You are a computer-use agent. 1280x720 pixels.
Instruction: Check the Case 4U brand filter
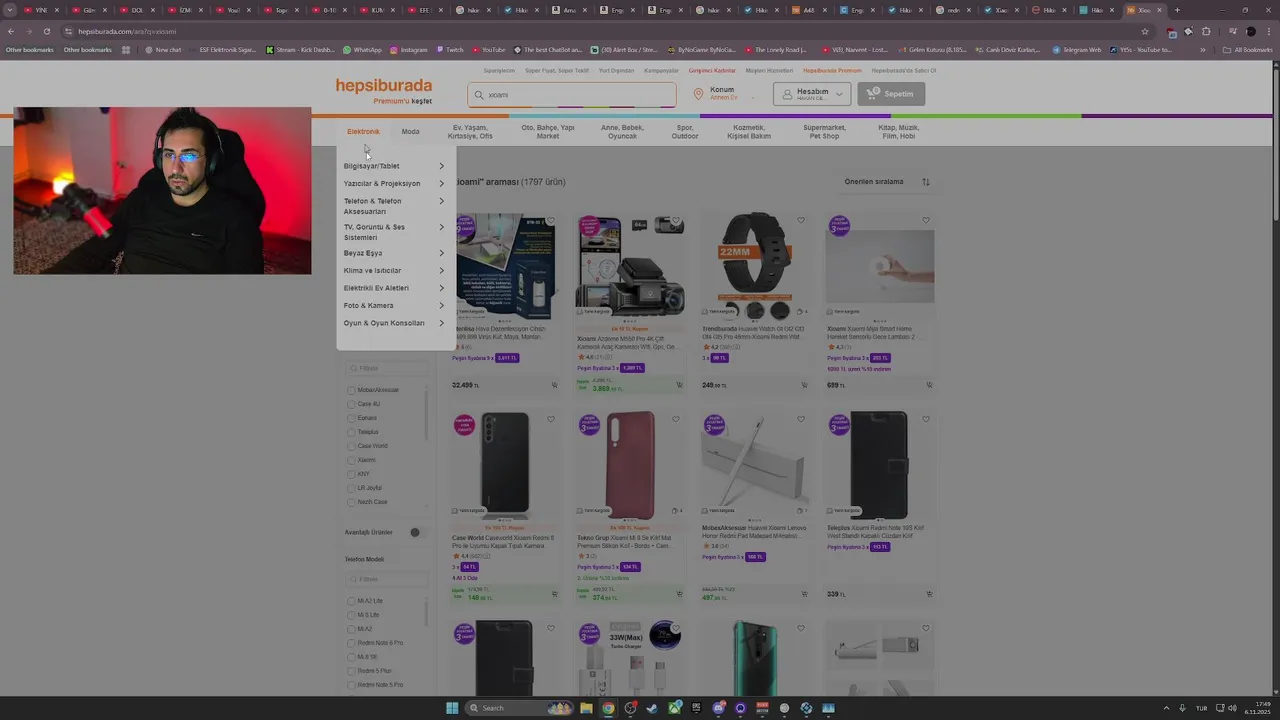351,404
